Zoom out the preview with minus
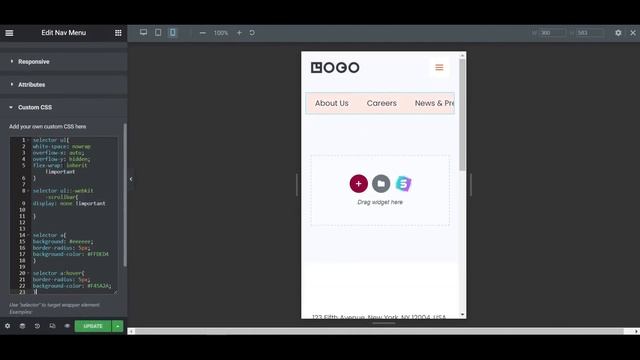The image size is (640, 360). coord(202,33)
